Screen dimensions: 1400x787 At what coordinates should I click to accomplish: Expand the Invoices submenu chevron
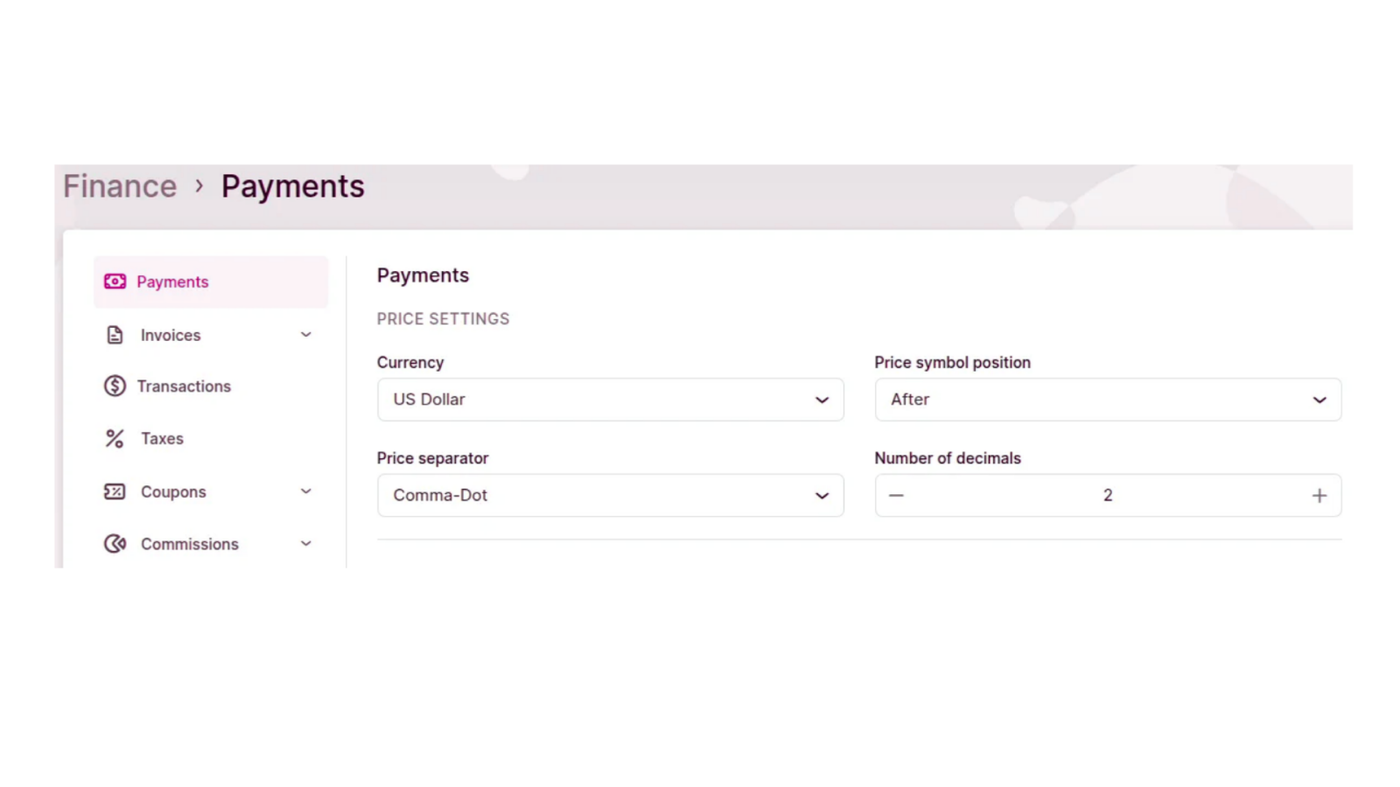coord(306,335)
